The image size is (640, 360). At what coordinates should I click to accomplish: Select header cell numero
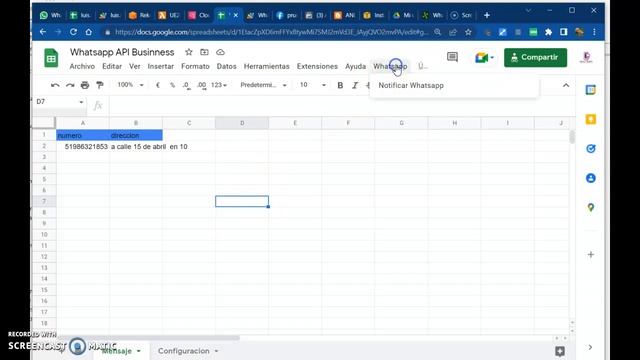point(83,135)
